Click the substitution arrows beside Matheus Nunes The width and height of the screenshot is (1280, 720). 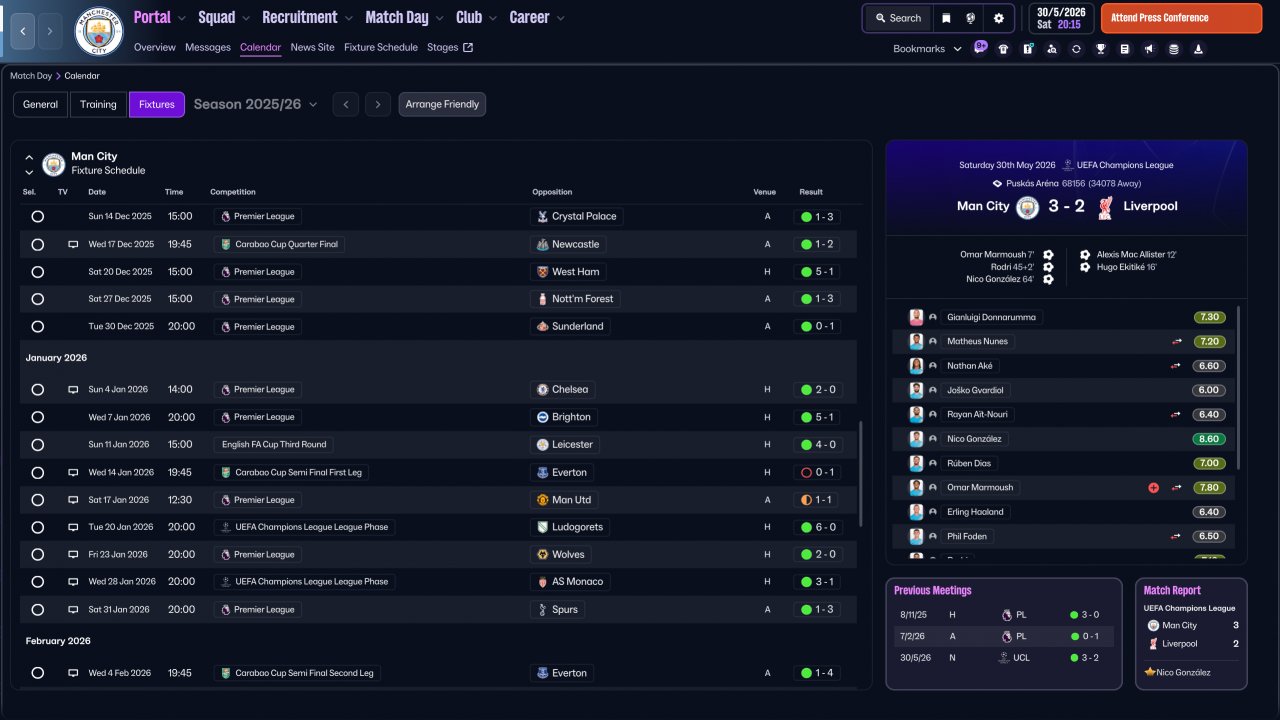coord(1177,342)
